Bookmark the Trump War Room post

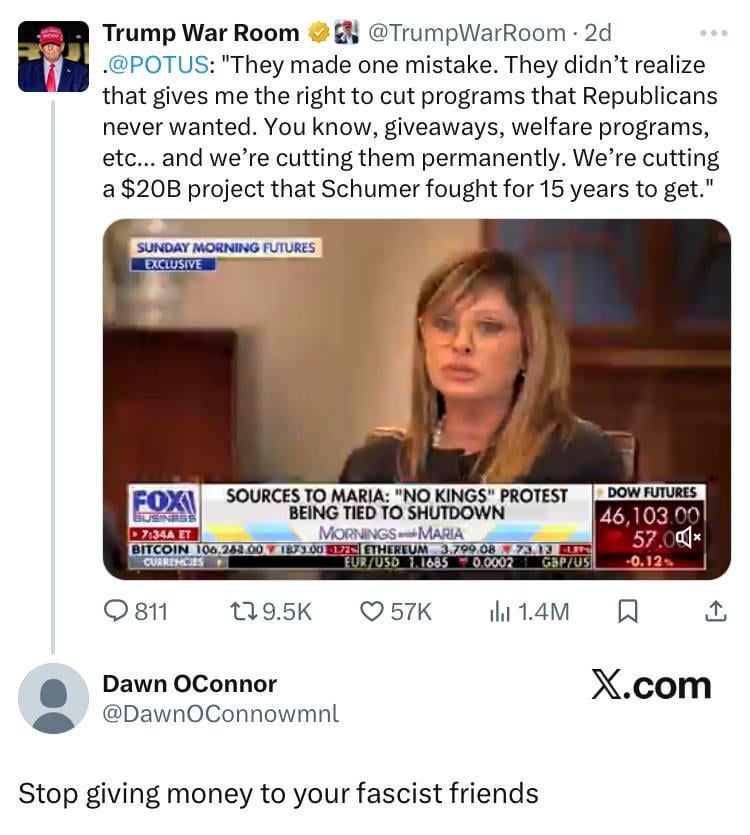click(x=629, y=611)
